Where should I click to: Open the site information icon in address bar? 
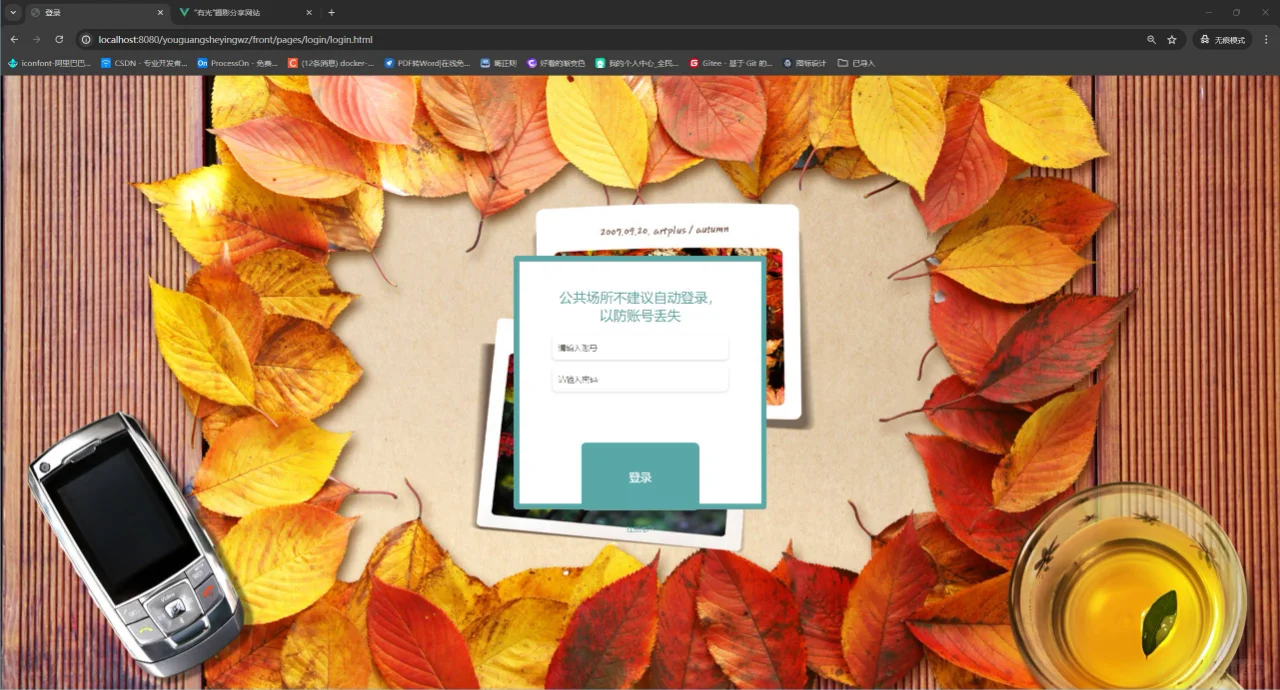pos(87,40)
